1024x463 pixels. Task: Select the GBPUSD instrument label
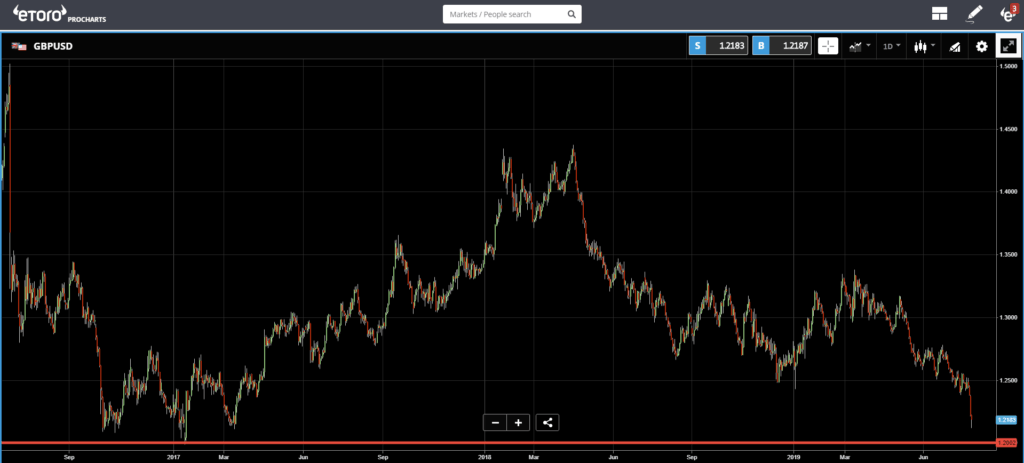53,47
